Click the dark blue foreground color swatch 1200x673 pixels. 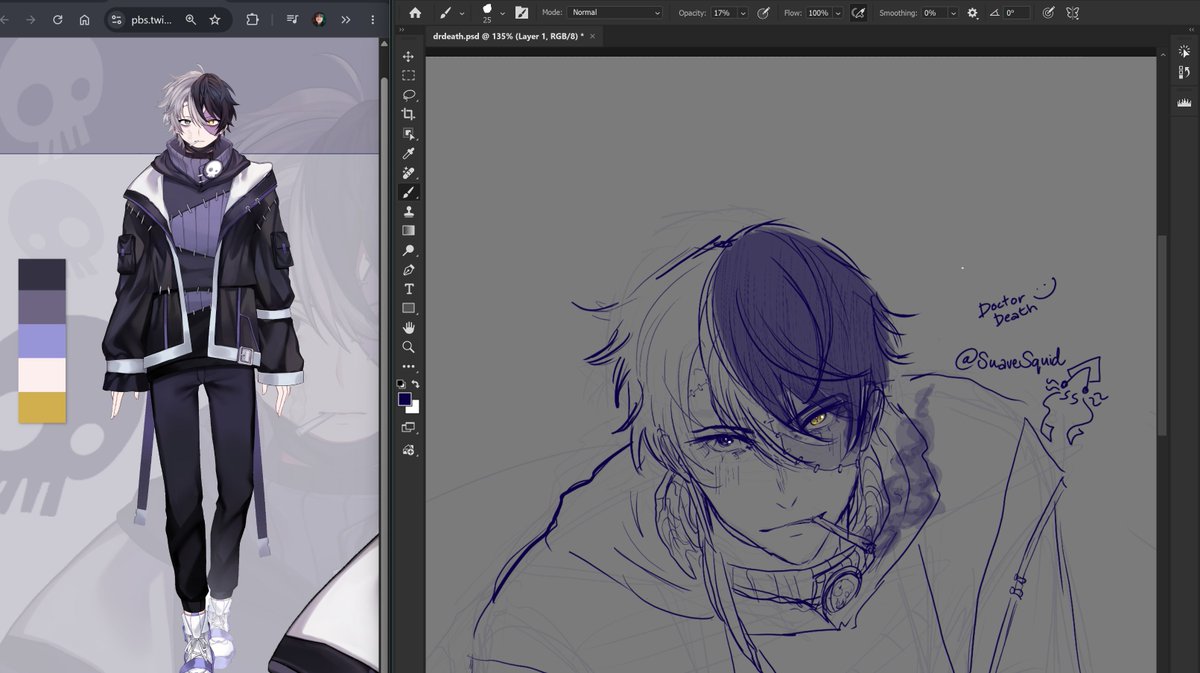(x=404, y=399)
